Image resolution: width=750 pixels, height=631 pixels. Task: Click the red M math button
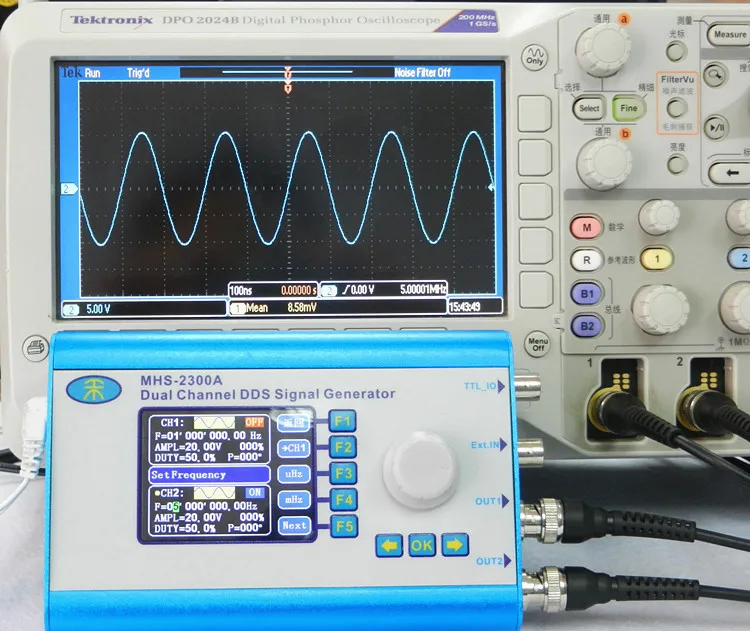[586, 227]
